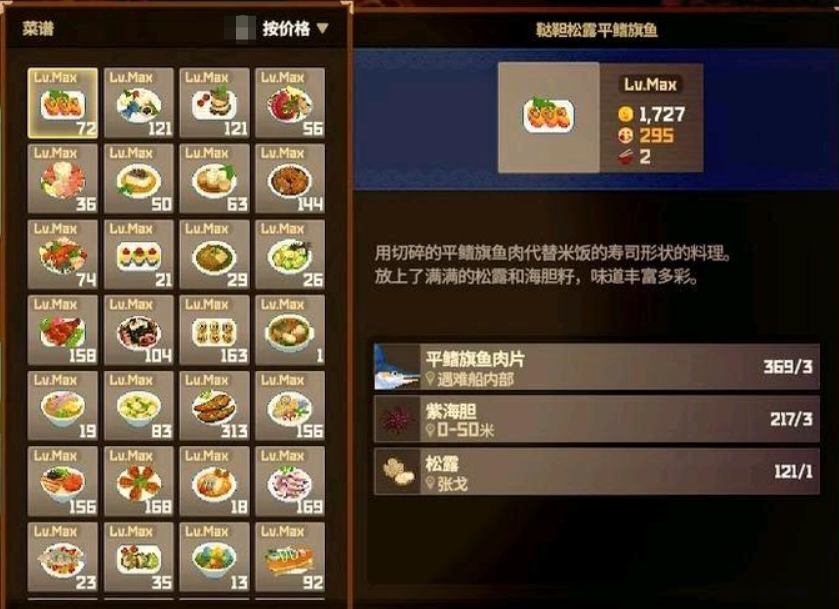Click the recipe tile with count 104

pos(139,330)
